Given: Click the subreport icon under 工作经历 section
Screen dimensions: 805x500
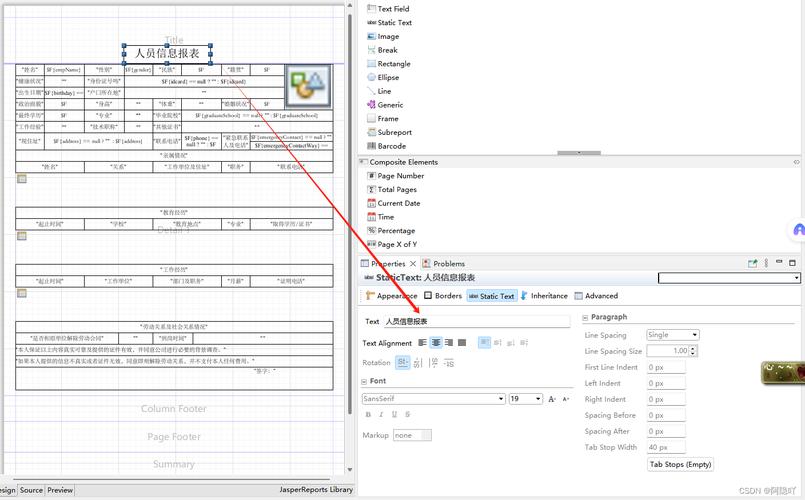Looking at the screenshot, I should (x=22, y=293).
